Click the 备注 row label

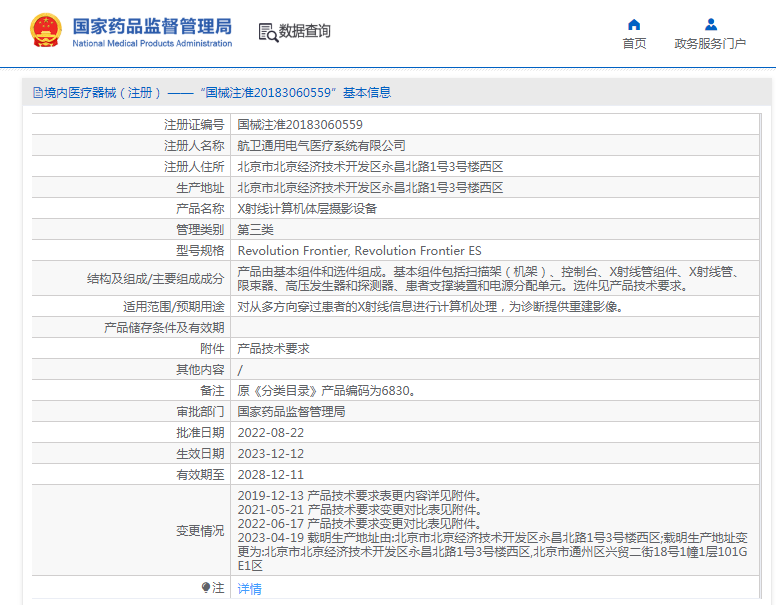pyautogui.click(x=212, y=391)
